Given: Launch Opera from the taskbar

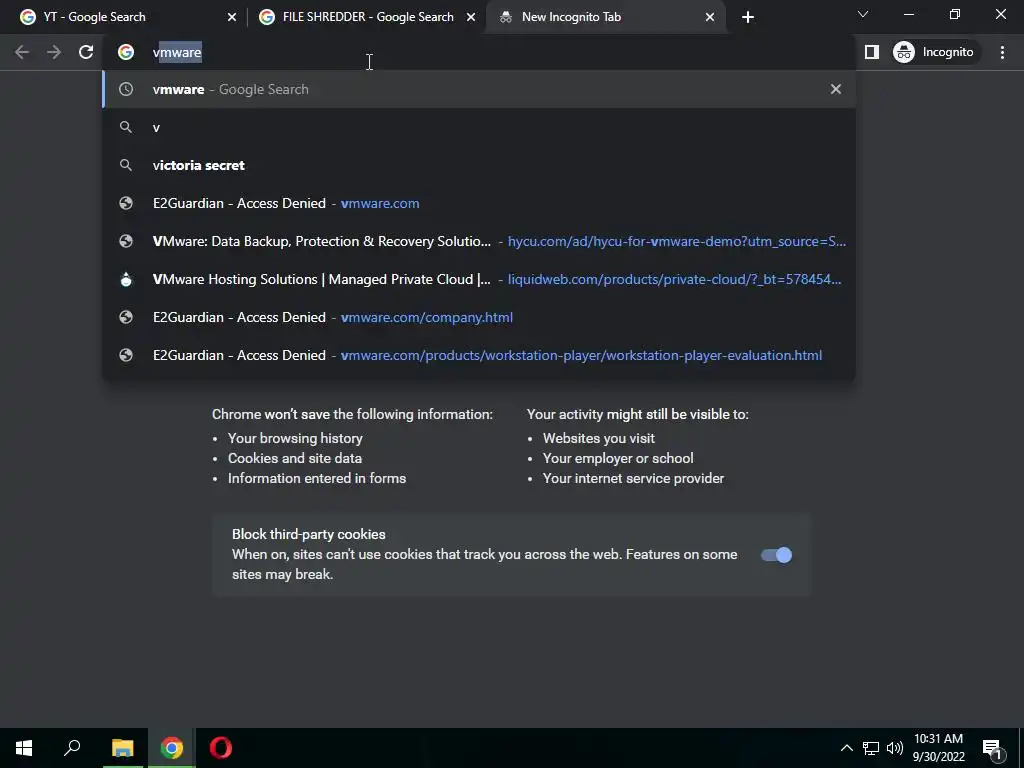Looking at the screenshot, I should coord(221,748).
